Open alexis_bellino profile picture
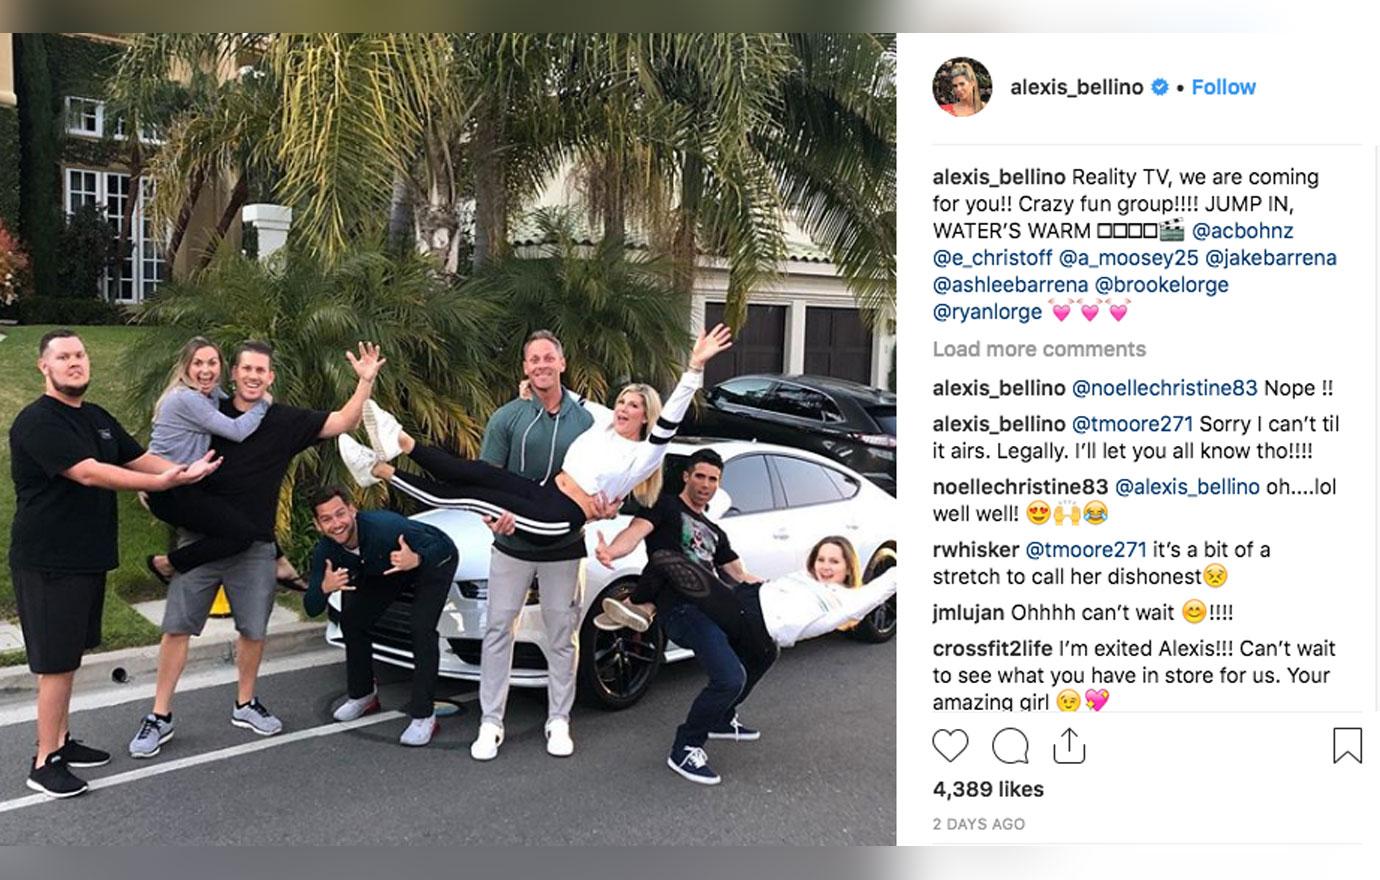This screenshot has width=1380, height=880. [x=962, y=87]
